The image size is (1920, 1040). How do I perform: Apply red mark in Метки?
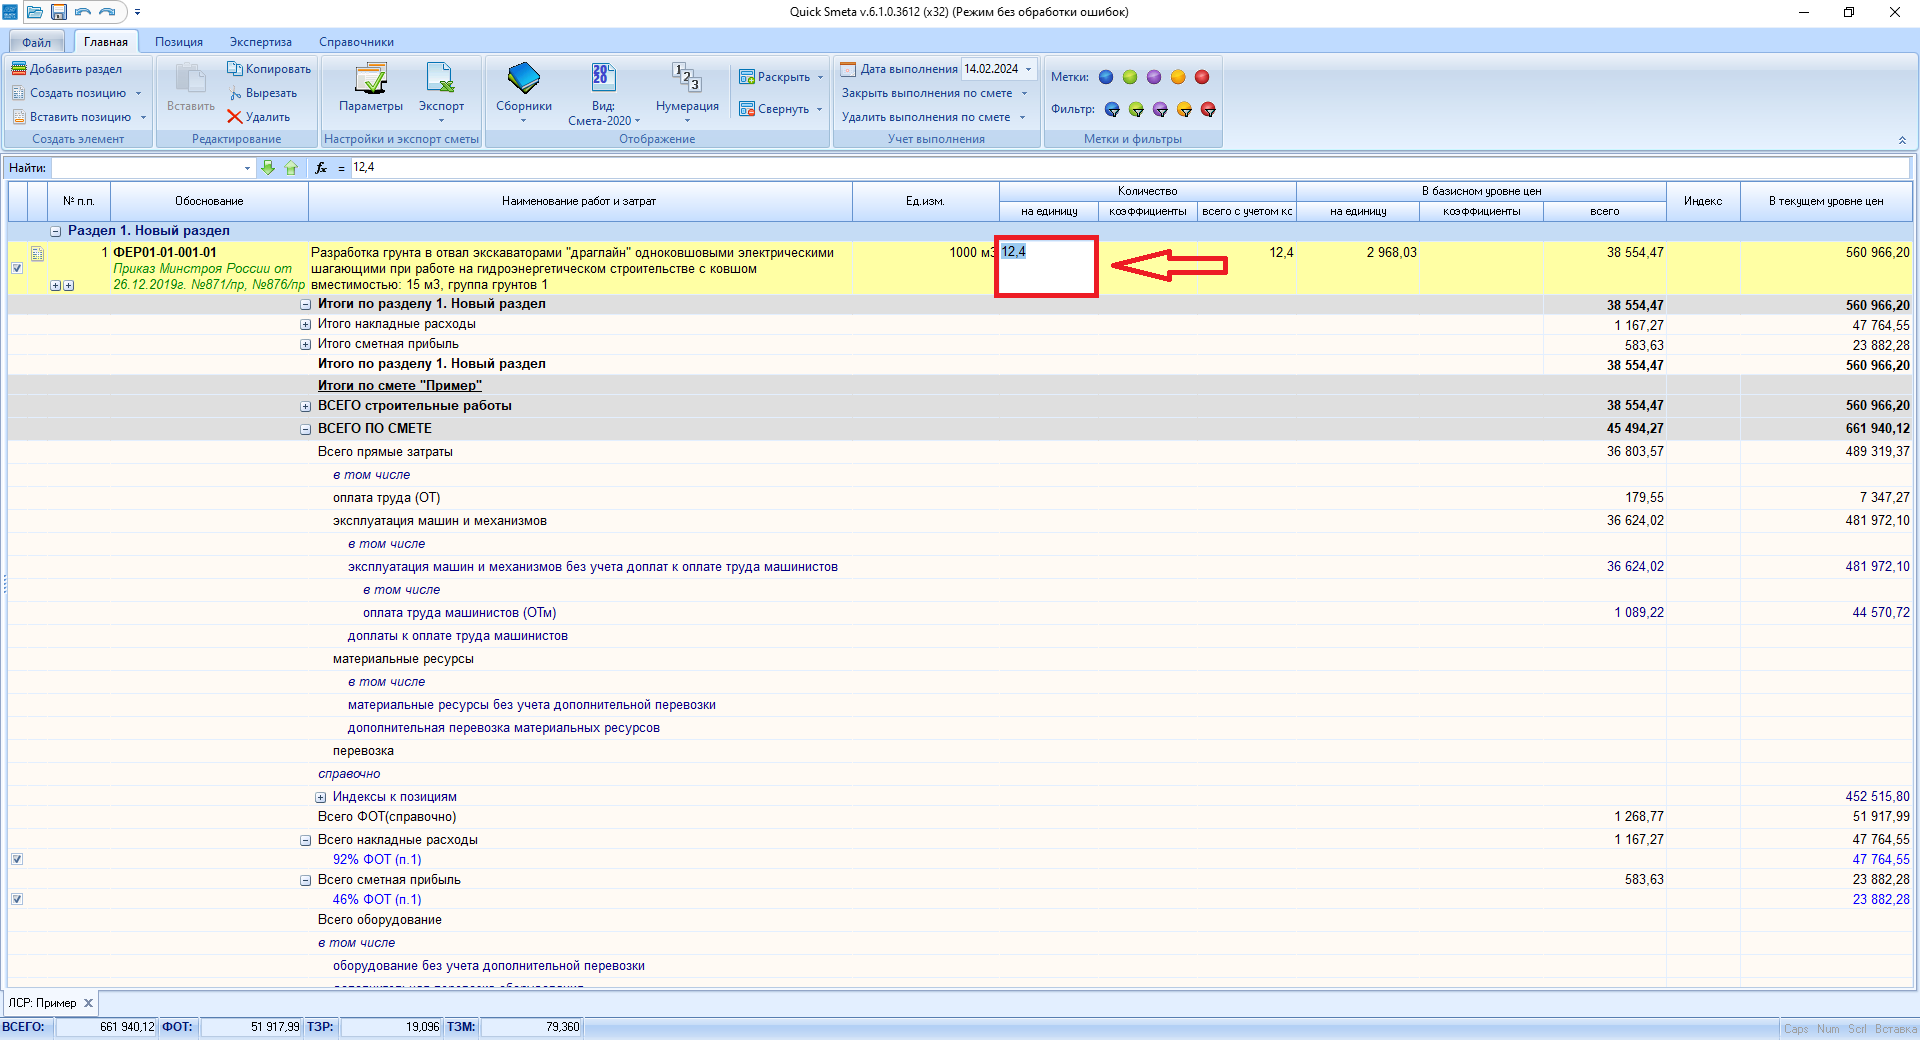tap(1202, 77)
